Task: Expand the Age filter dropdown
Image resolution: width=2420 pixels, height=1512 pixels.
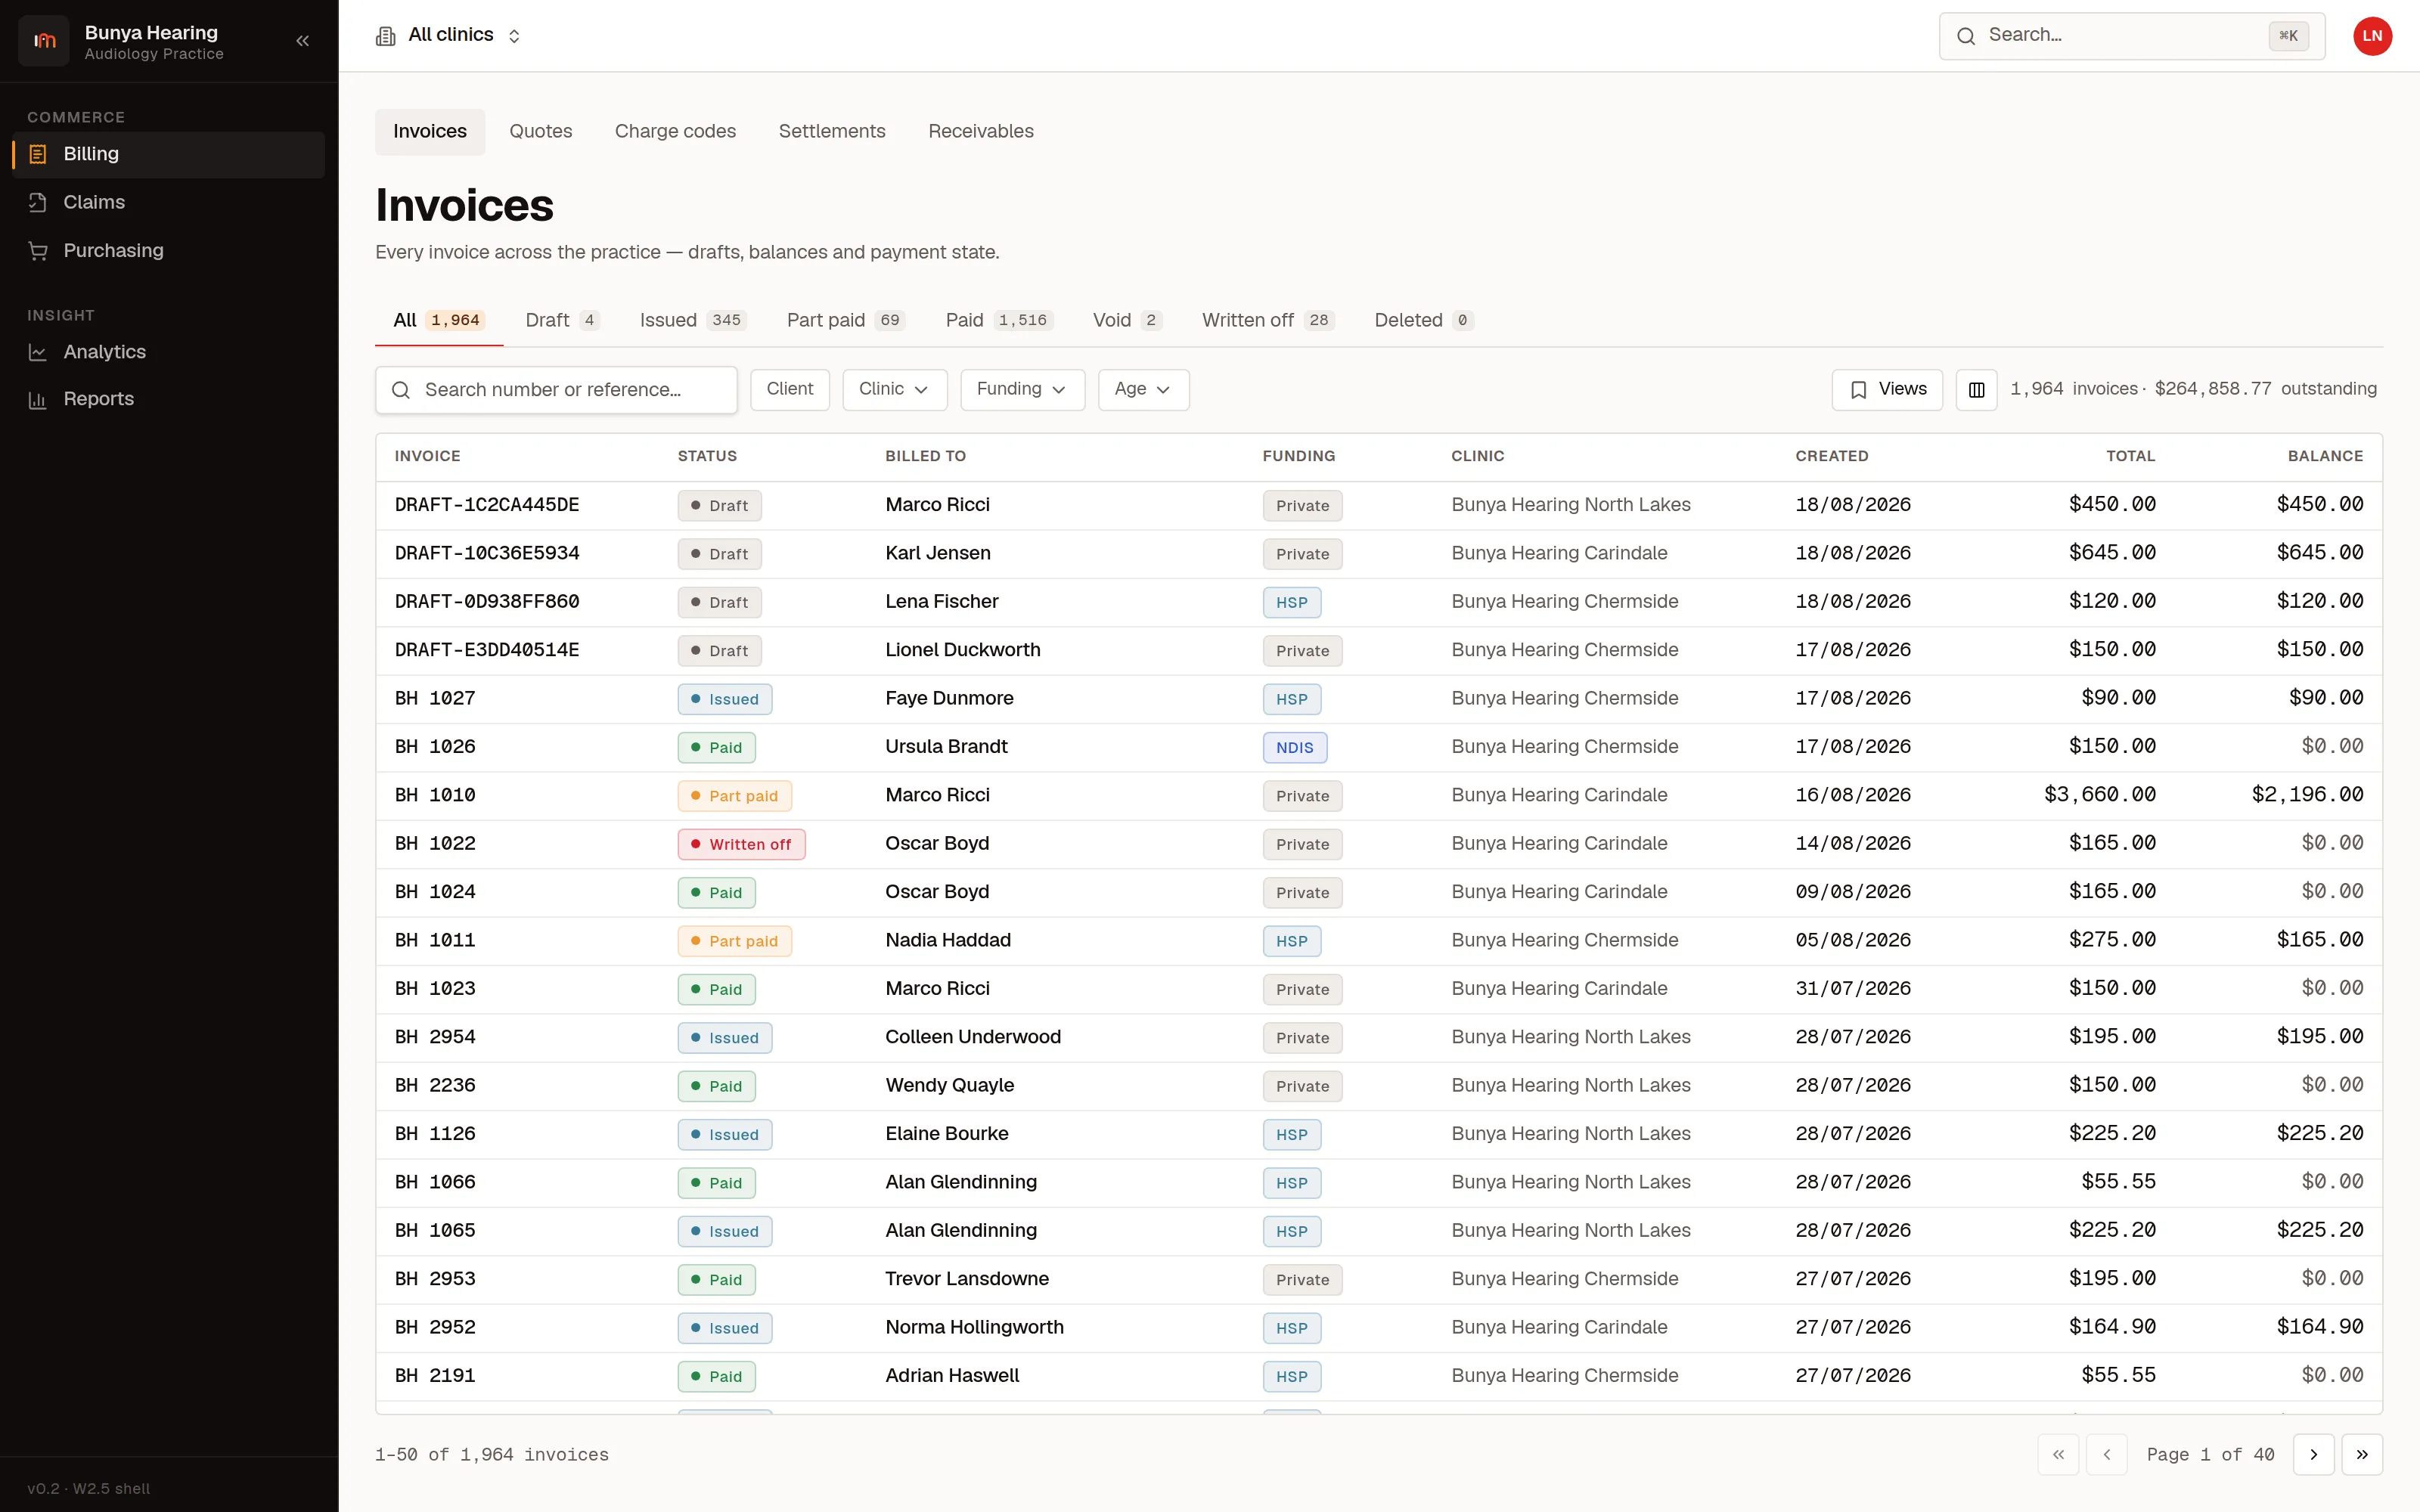Action: pyautogui.click(x=1143, y=390)
